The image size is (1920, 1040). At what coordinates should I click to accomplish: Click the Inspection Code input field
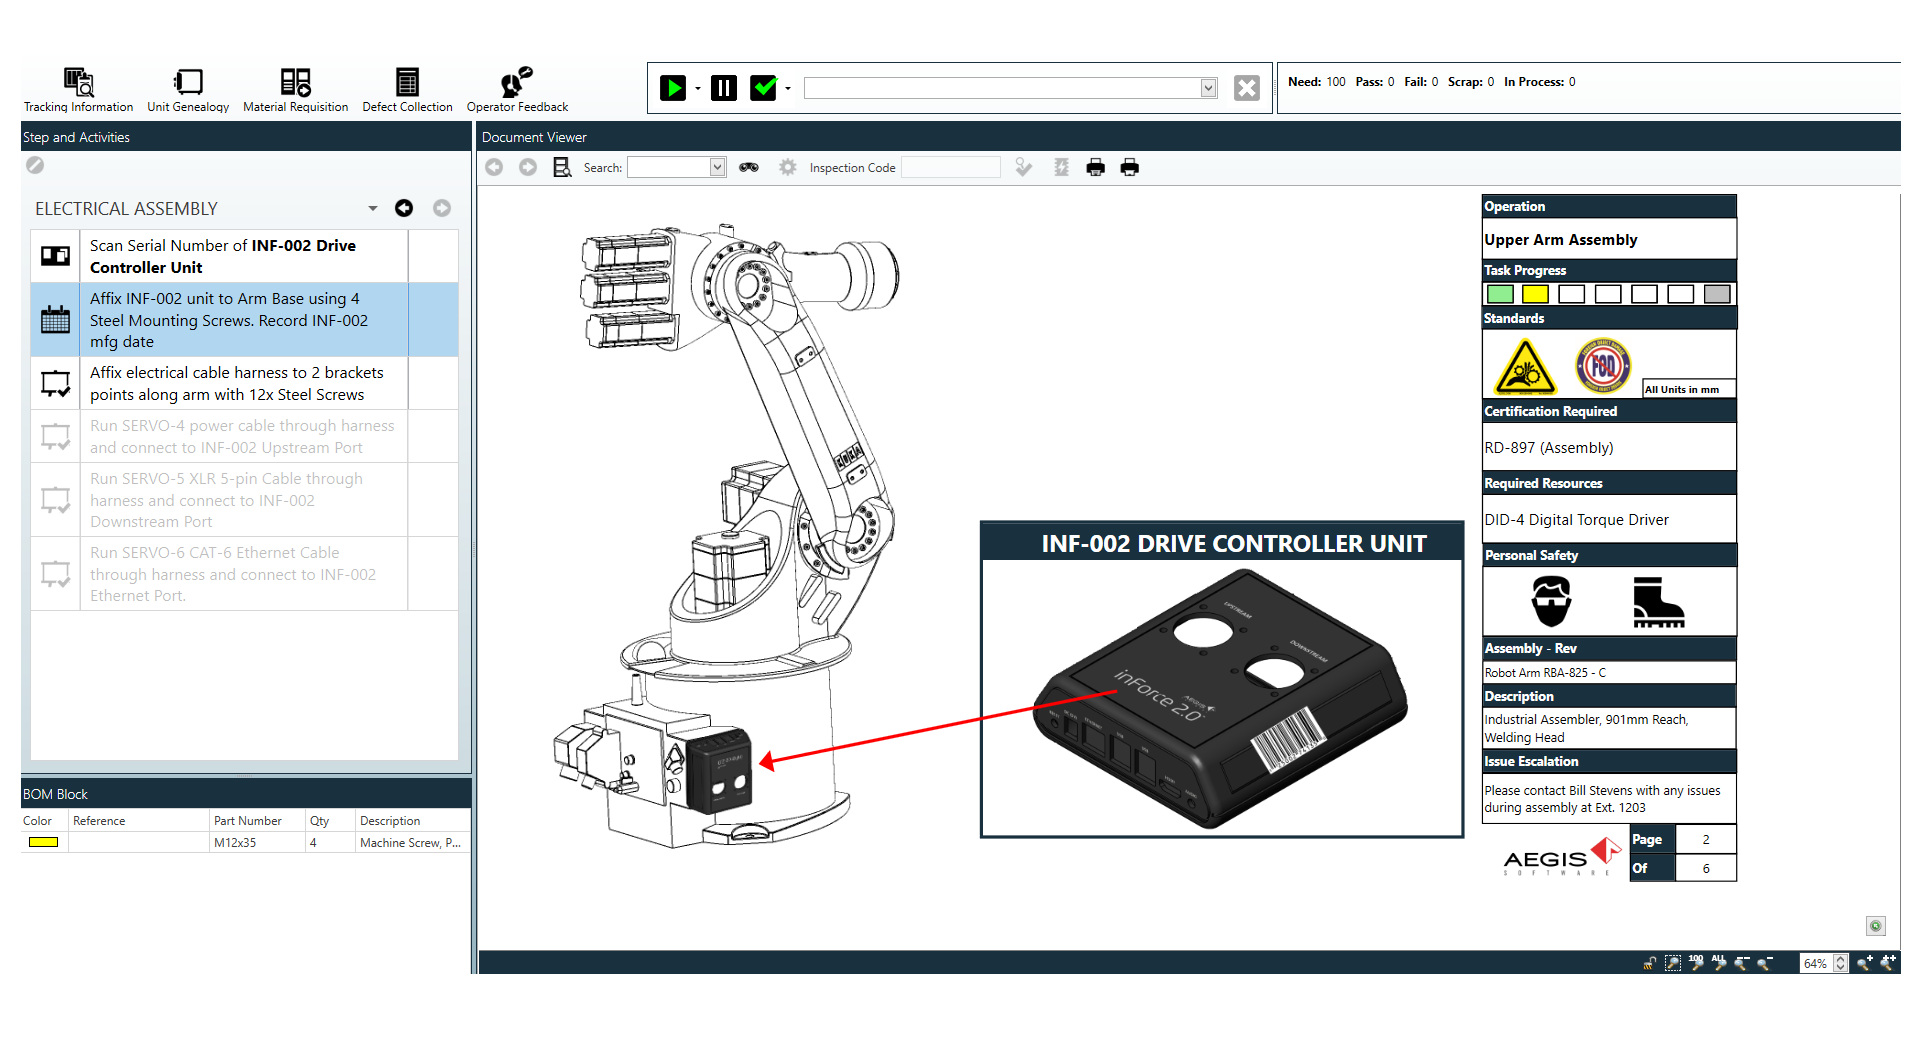tap(950, 167)
